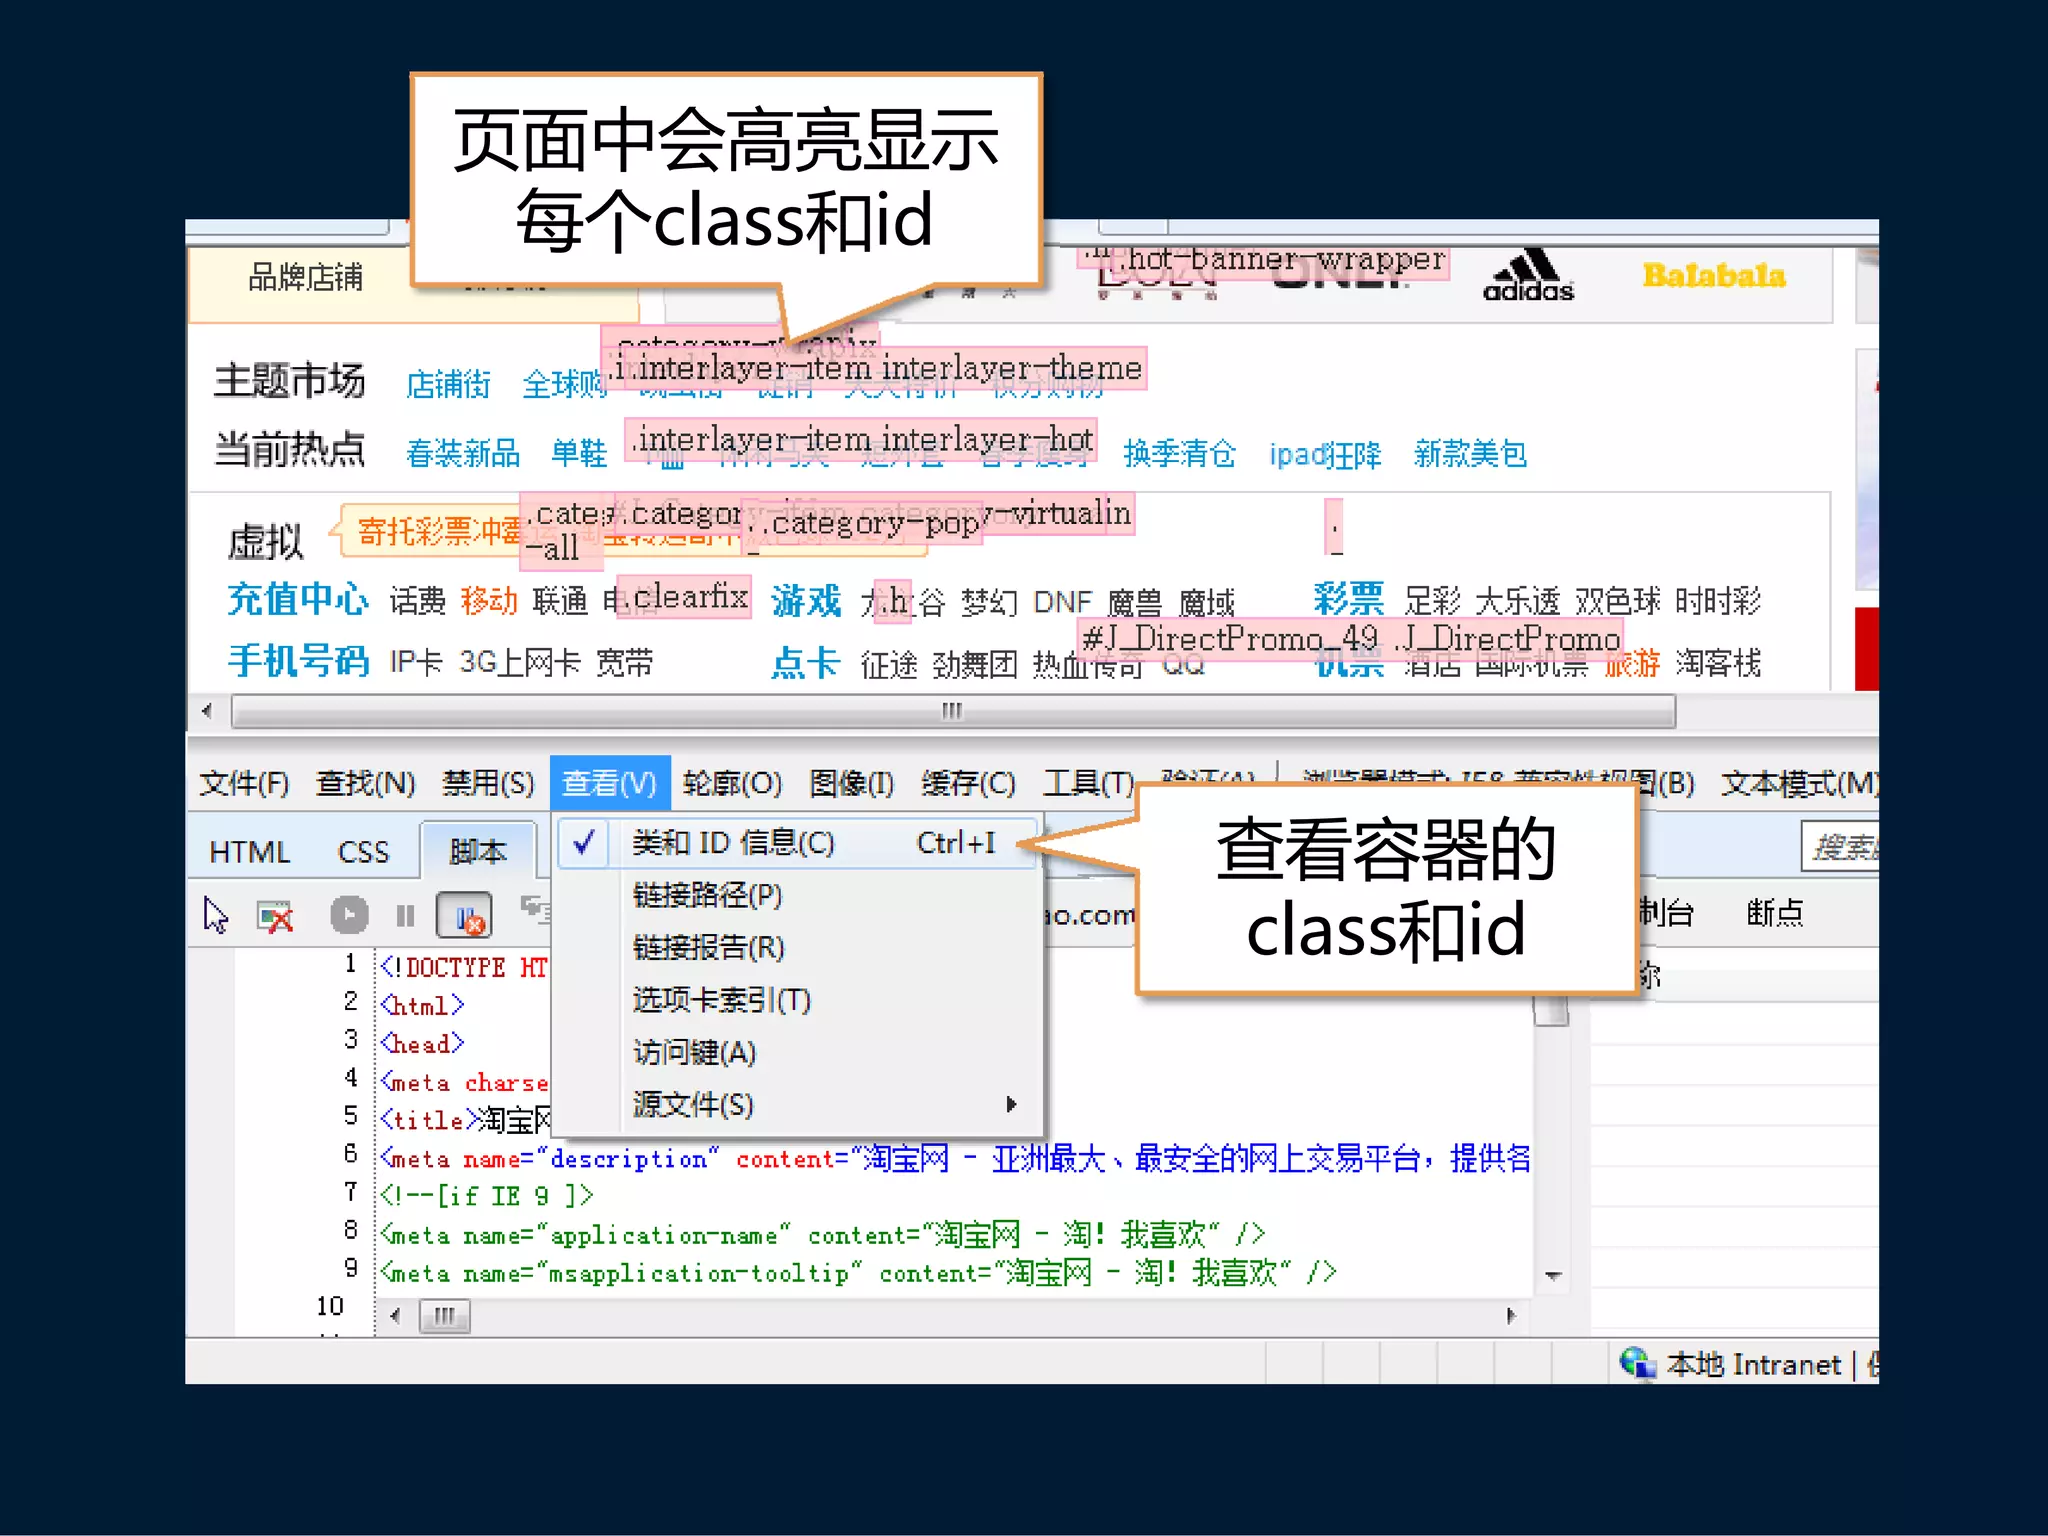Open the 查找(N) menu
Screen dimensions: 2048x1536
click(365, 783)
